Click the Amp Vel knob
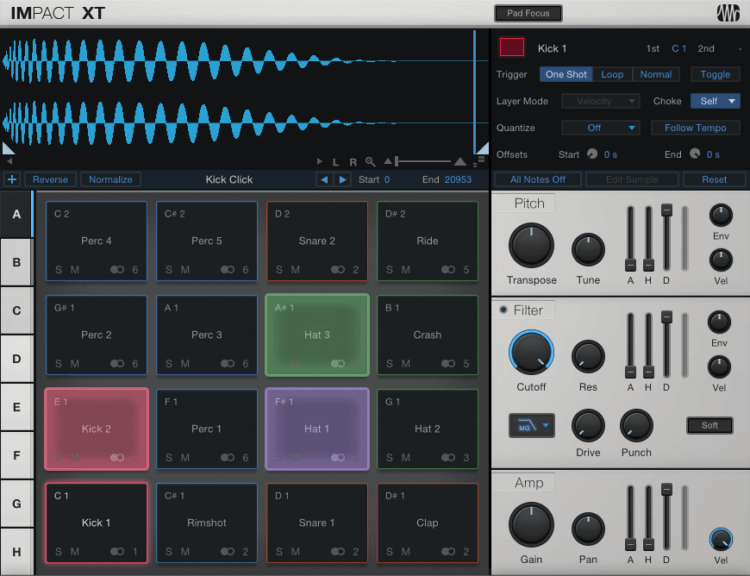The width and height of the screenshot is (750, 576). click(721, 539)
